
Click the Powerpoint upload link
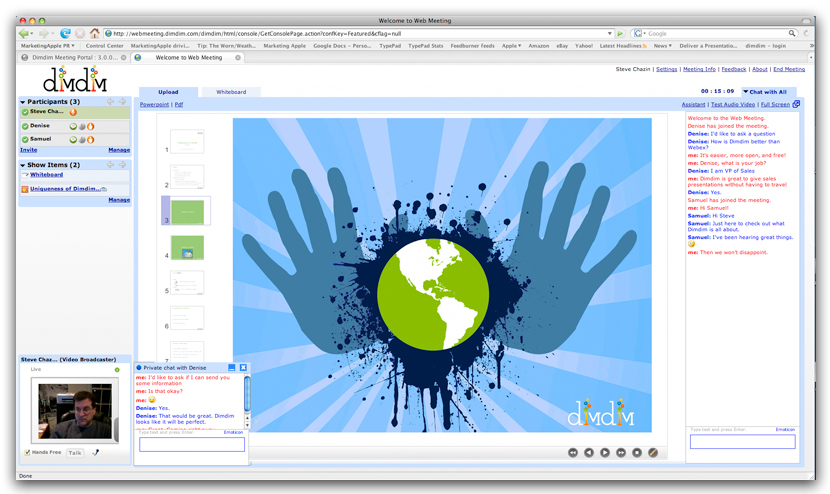point(155,104)
